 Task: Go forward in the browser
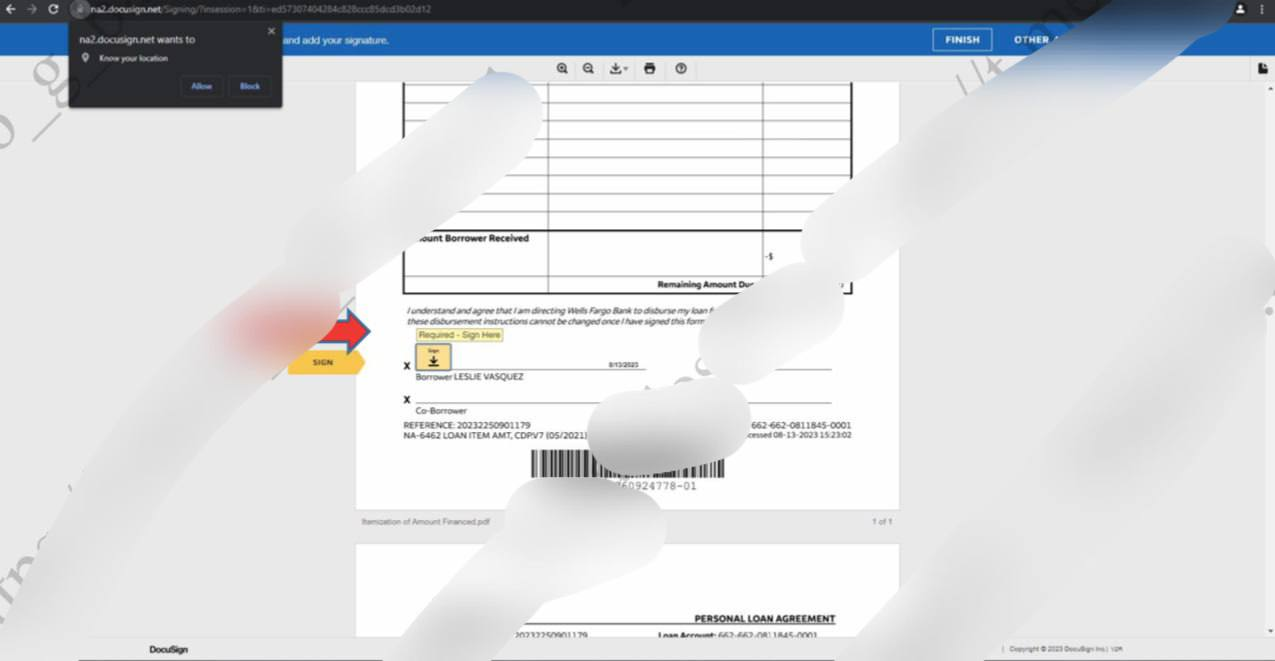31,9
